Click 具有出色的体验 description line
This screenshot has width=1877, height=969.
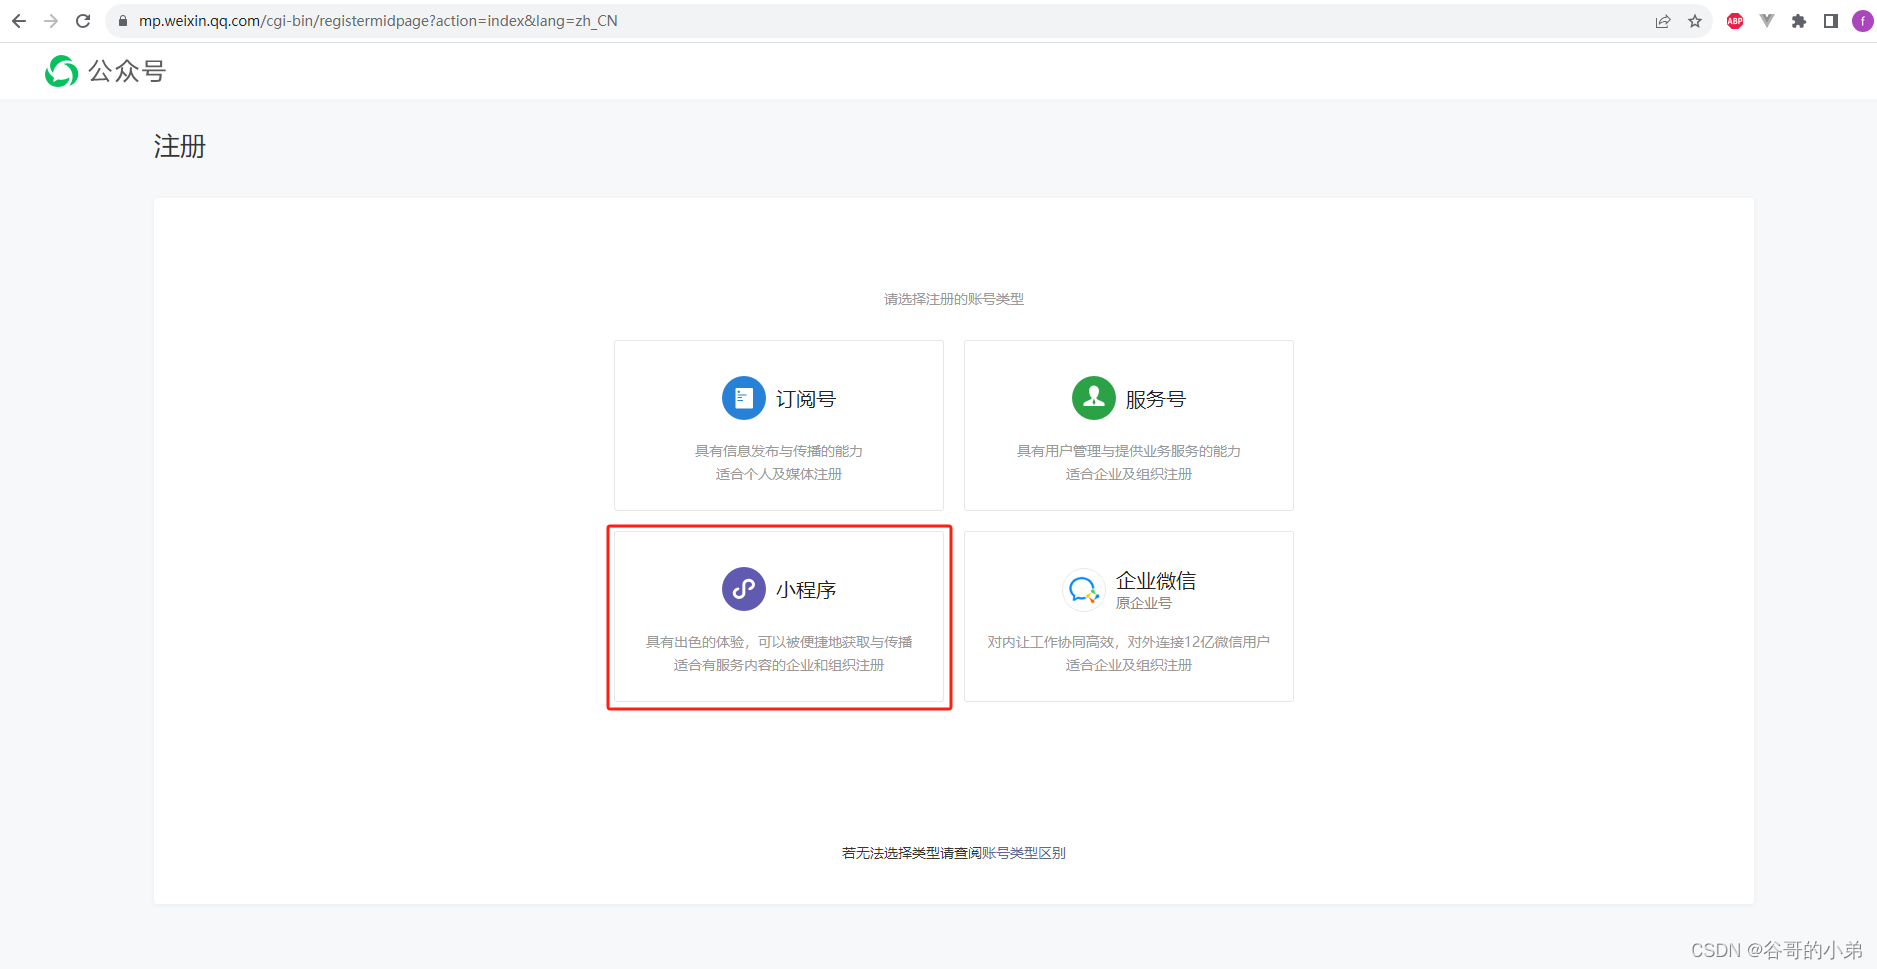click(779, 642)
